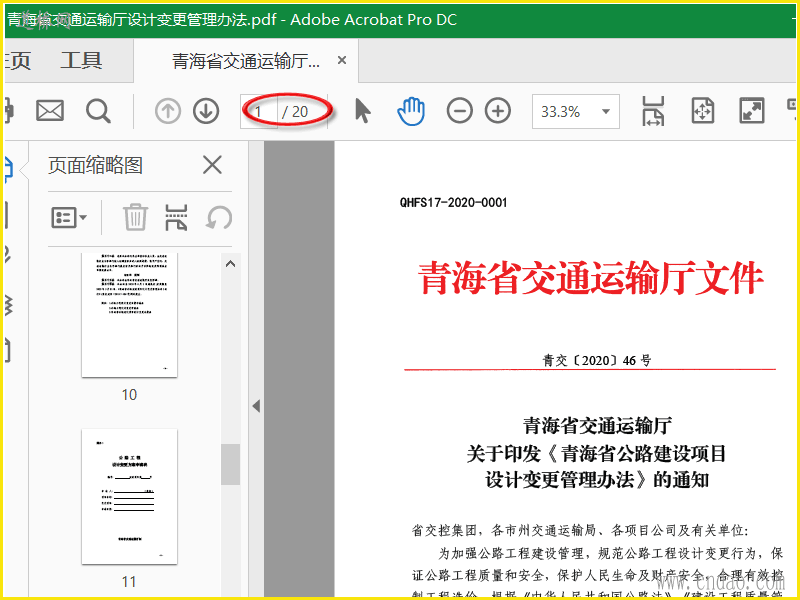Image resolution: width=800 pixels, height=600 pixels.
Task: Select the page 11 thumbnail
Action: (130, 496)
